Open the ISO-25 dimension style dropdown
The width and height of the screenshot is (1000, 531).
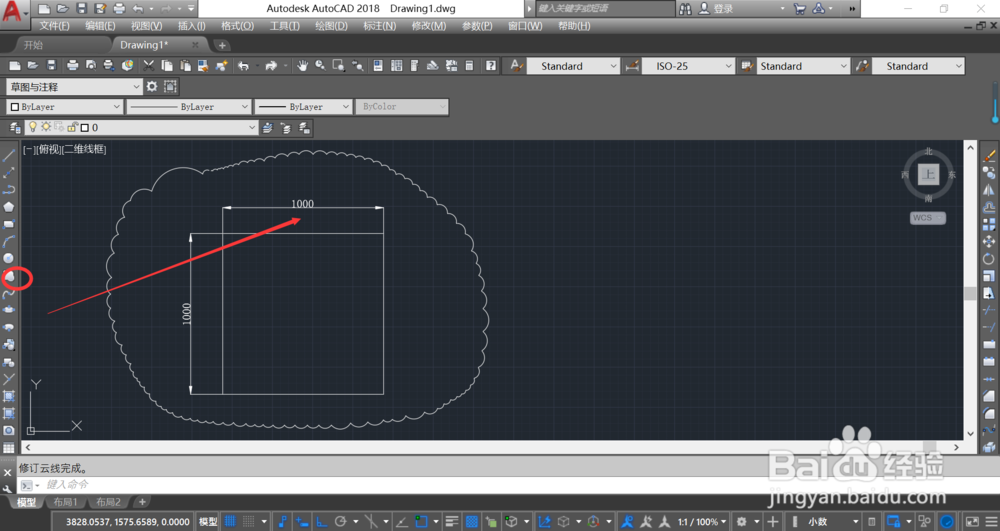688,66
